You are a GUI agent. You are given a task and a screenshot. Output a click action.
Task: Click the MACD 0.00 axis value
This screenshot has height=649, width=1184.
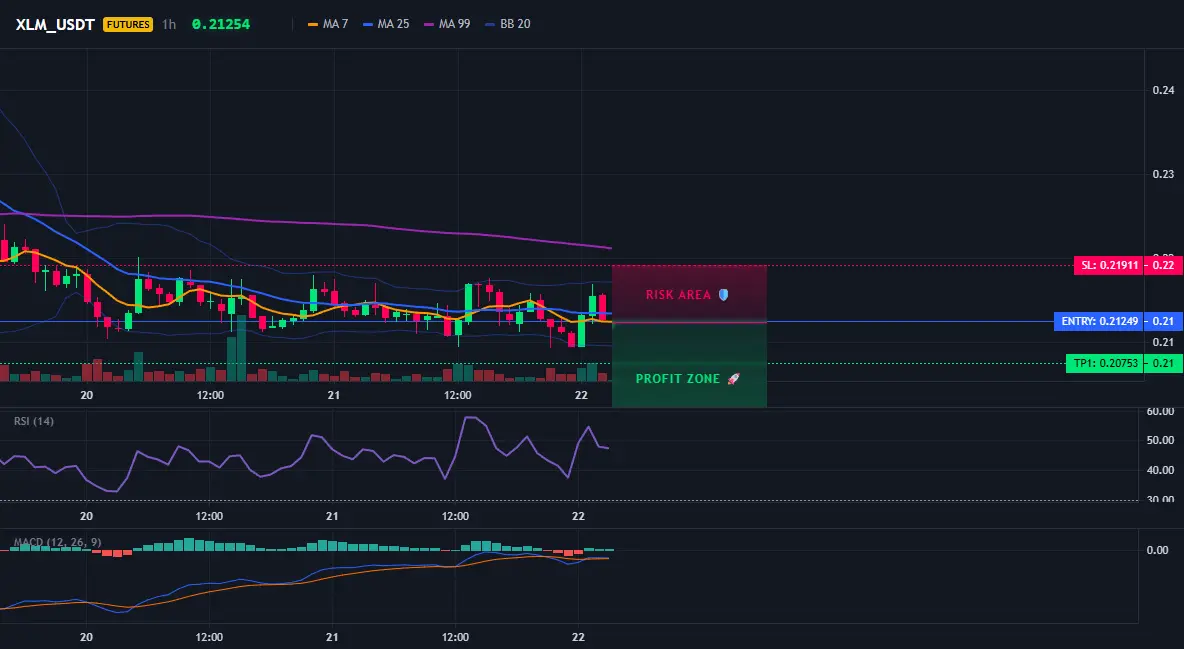[x=1158, y=550]
